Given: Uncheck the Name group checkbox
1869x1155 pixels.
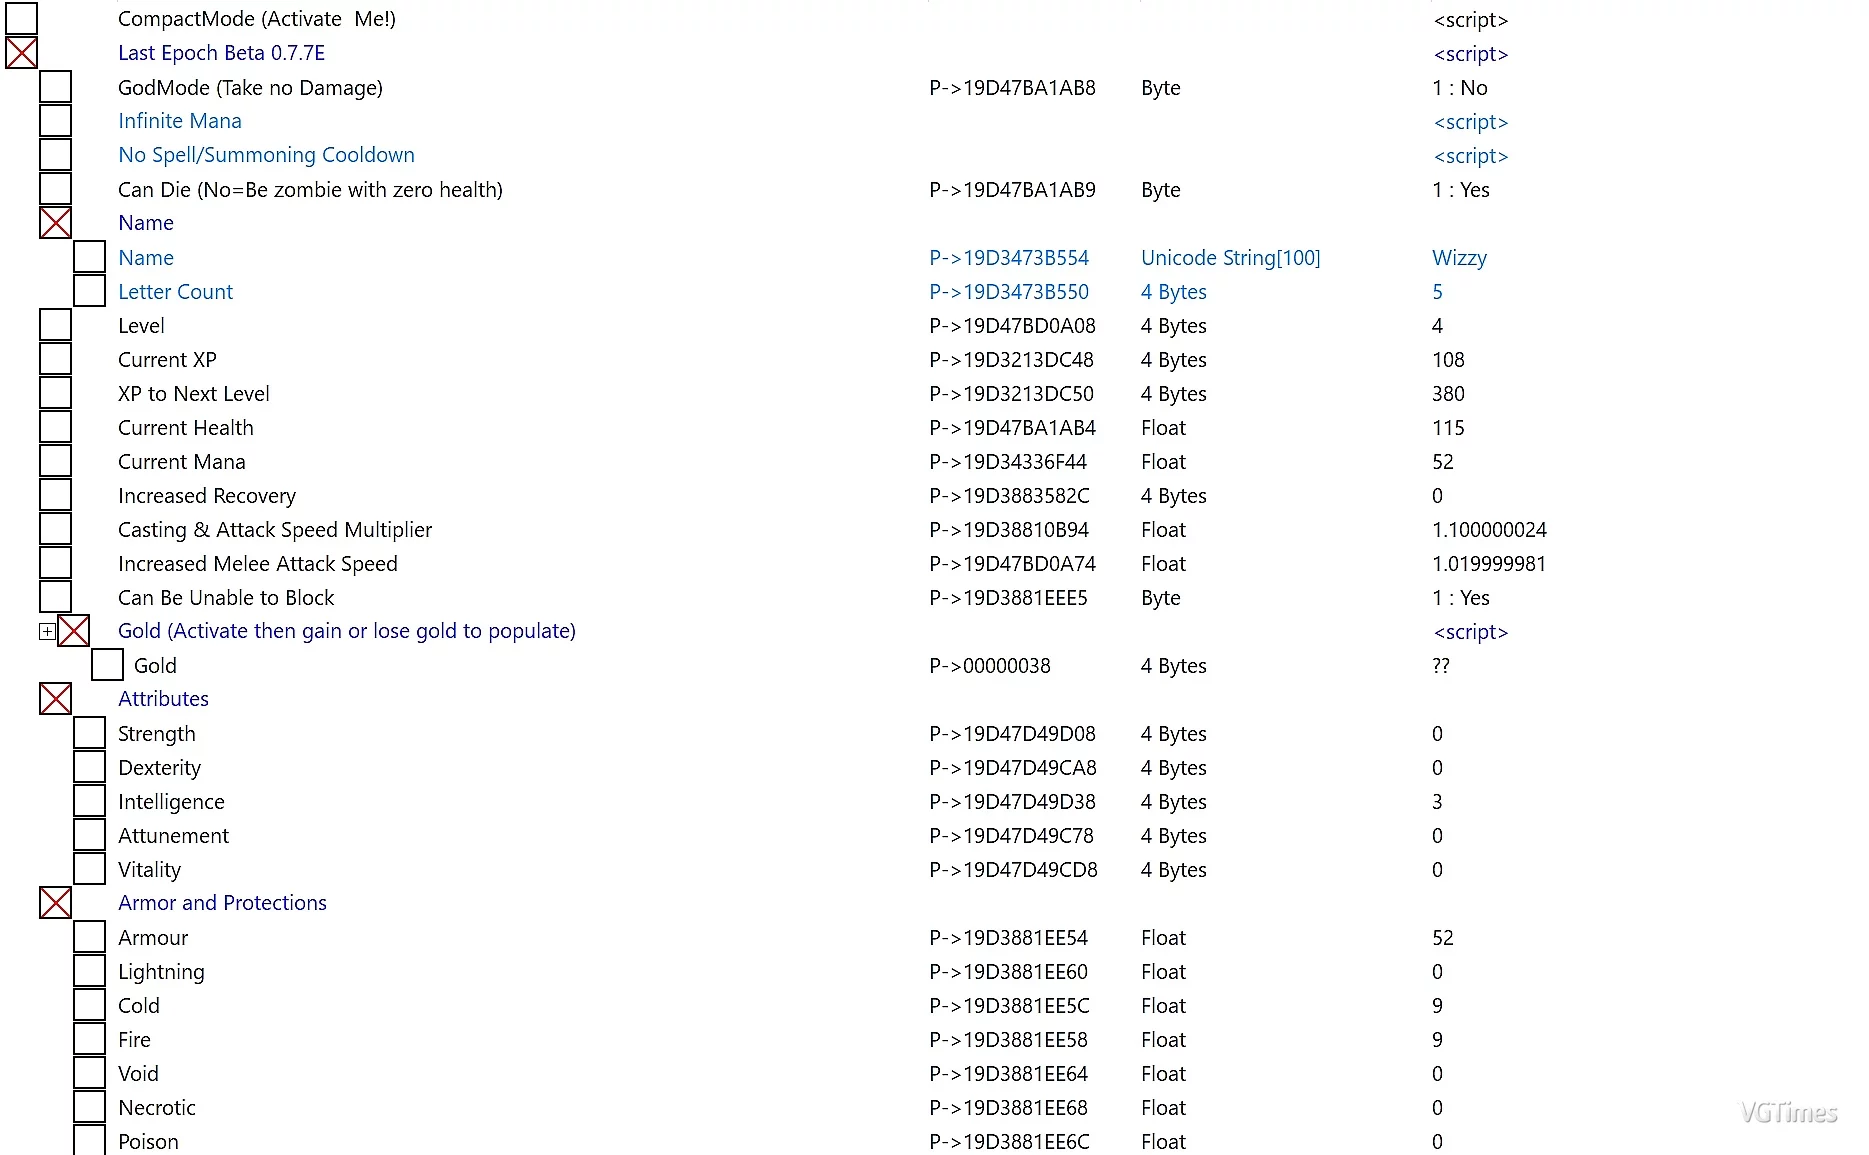Looking at the screenshot, I should [55, 223].
